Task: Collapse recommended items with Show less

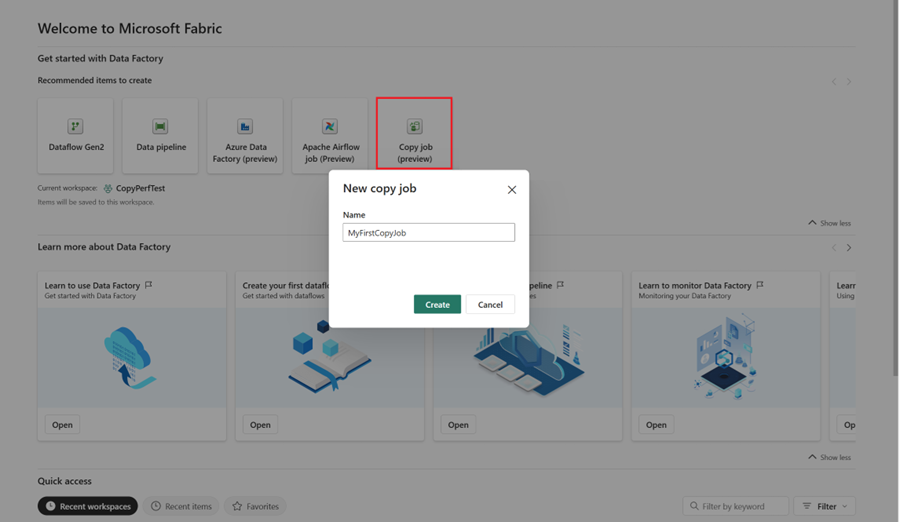Action: (x=829, y=223)
